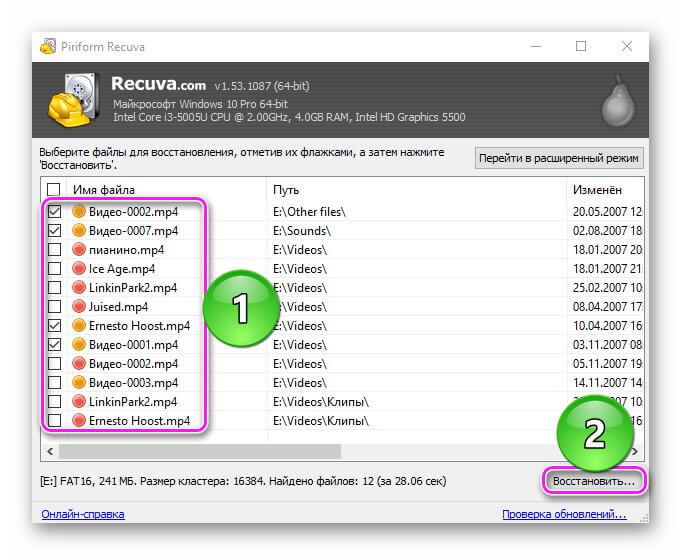Uncheck the Видео-0007.mp4 checkbox
The width and height of the screenshot is (681, 555).
click(54, 230)
